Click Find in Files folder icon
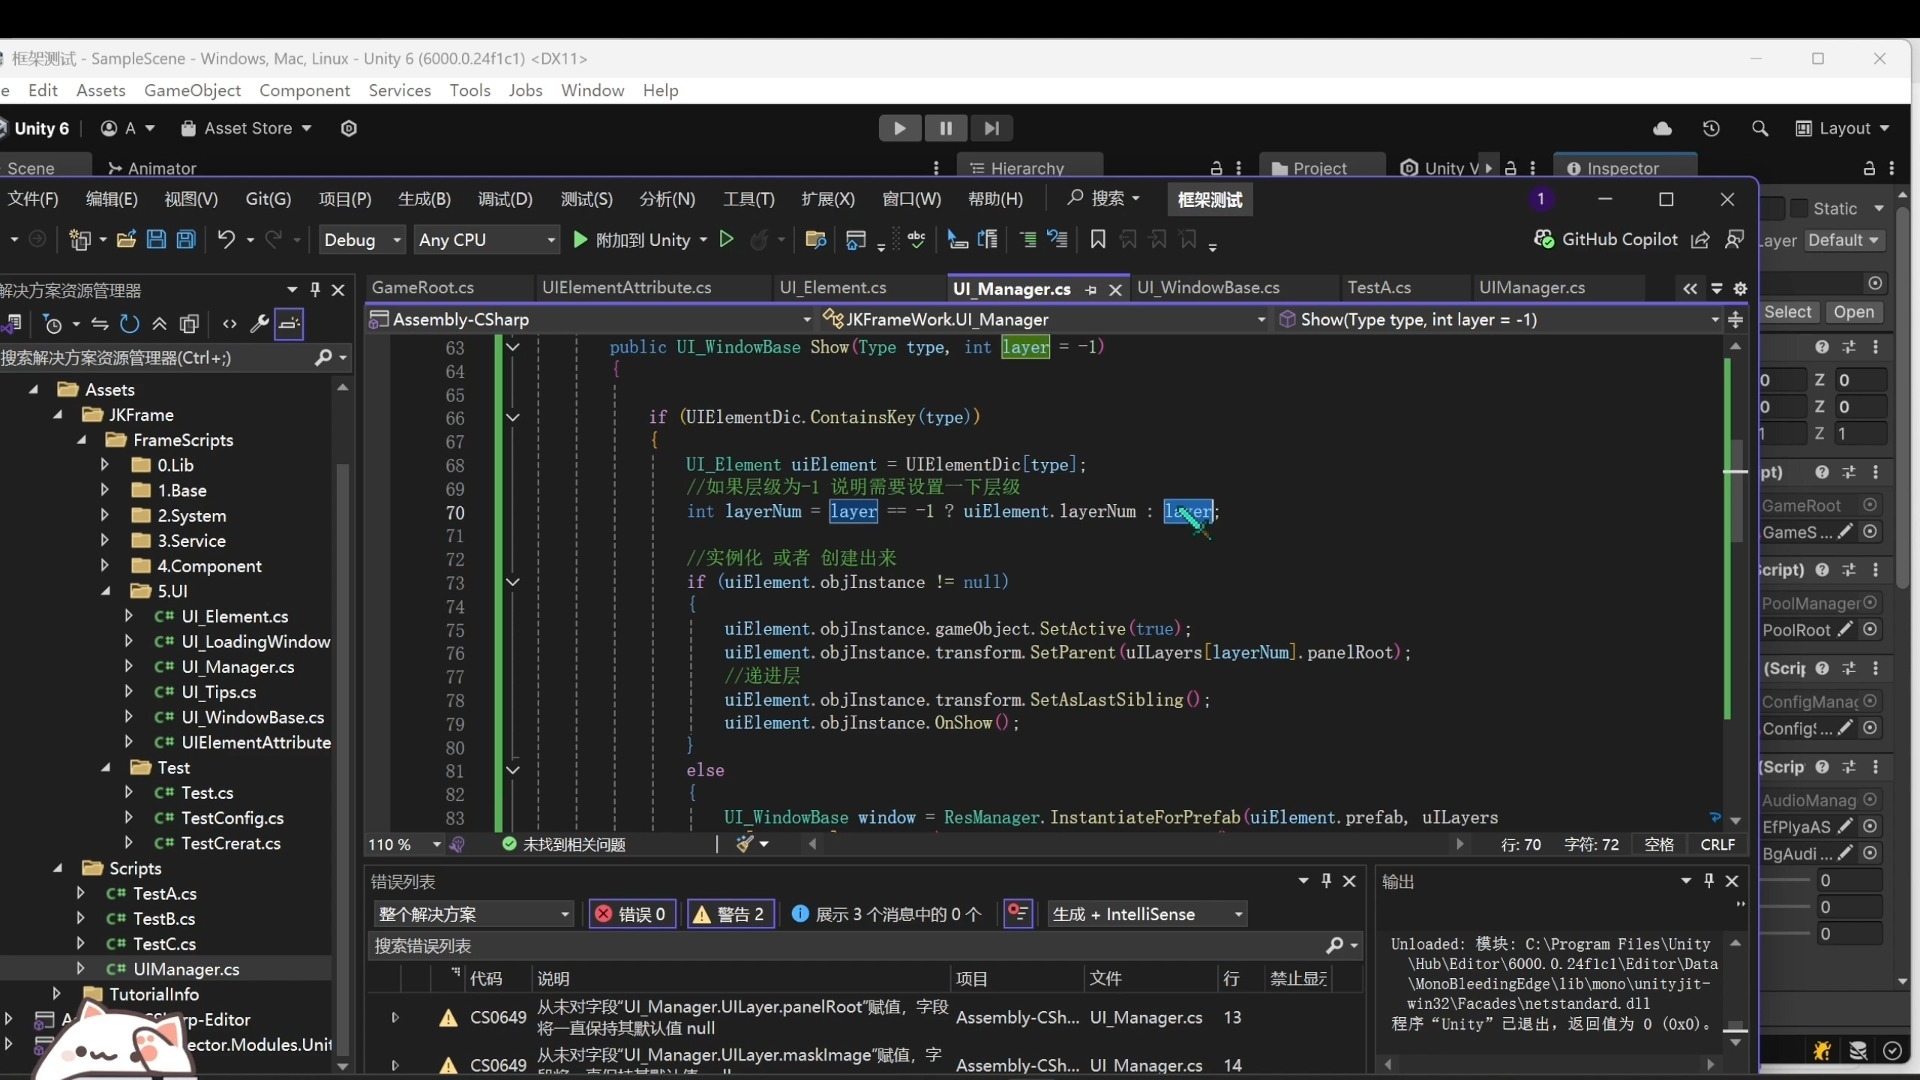Image resolution: width=1920 pixels, height=1080 pixels. click(x=815, y=239)
